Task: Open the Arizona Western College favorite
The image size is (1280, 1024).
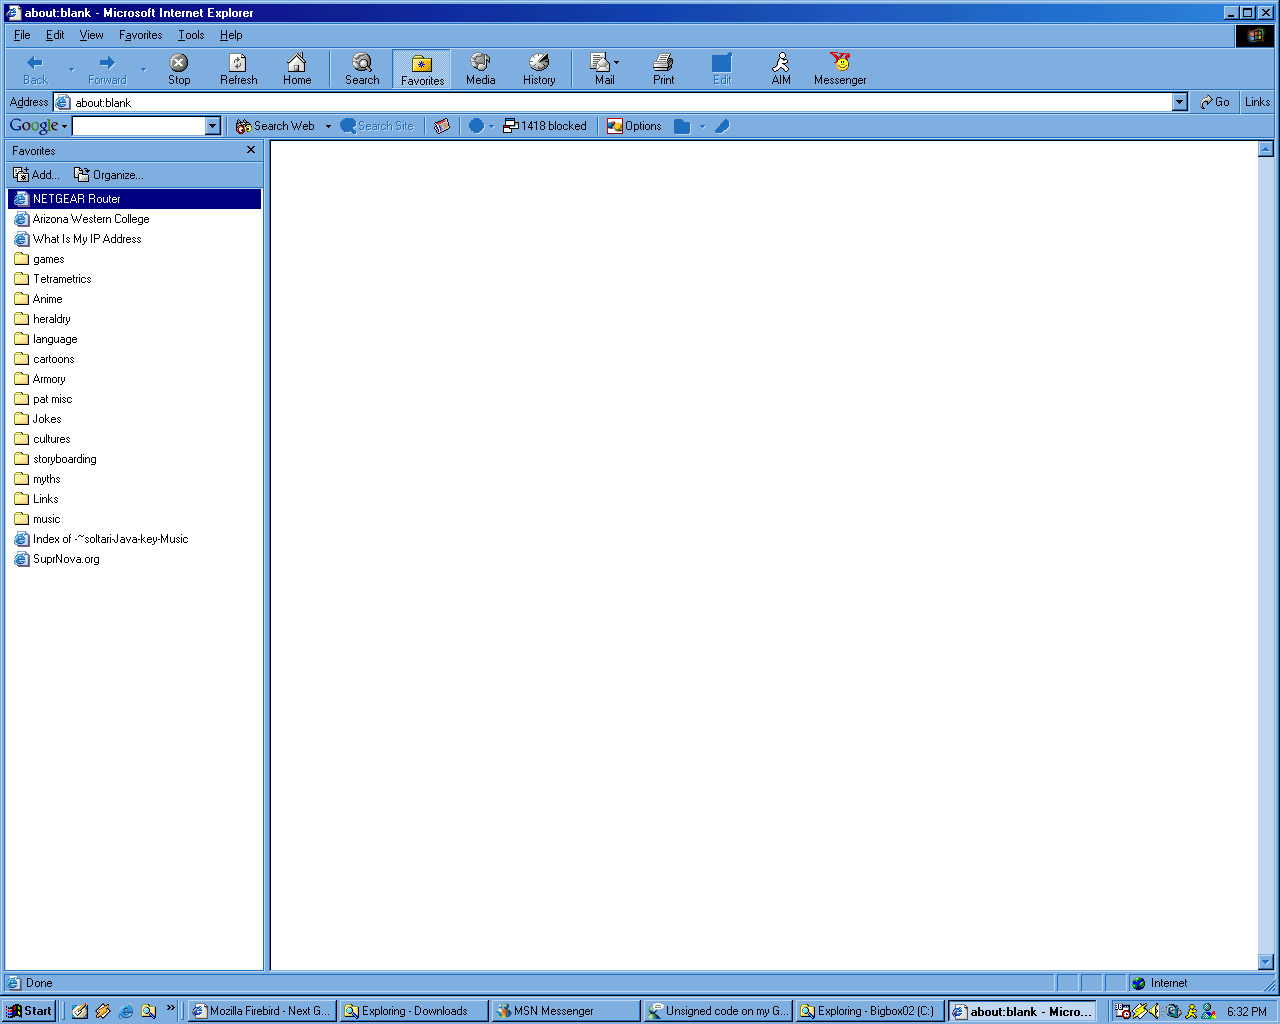Action: click(x=134, y=219)
